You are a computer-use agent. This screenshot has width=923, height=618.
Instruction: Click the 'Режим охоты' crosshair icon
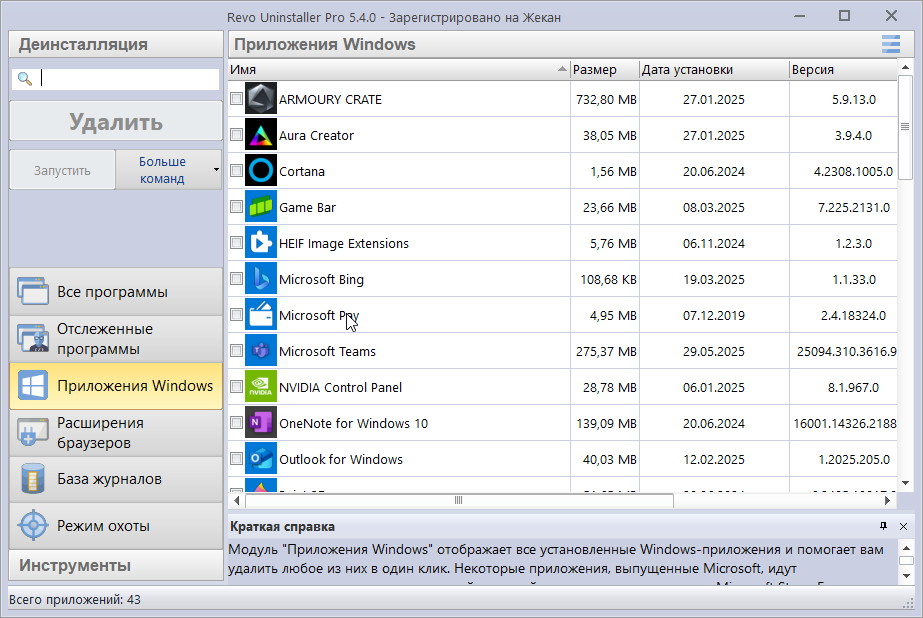[33, 525]
